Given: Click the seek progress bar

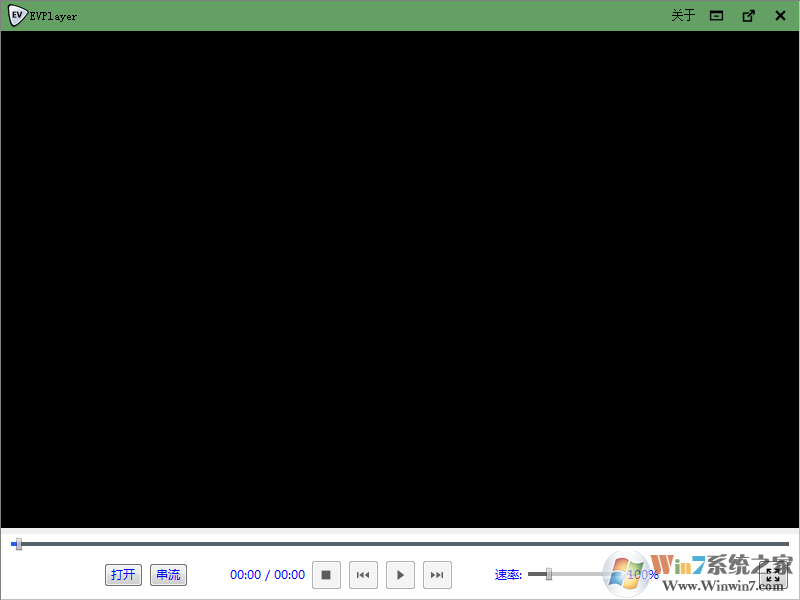Looking at the screenshot, I should pos(400,543).
